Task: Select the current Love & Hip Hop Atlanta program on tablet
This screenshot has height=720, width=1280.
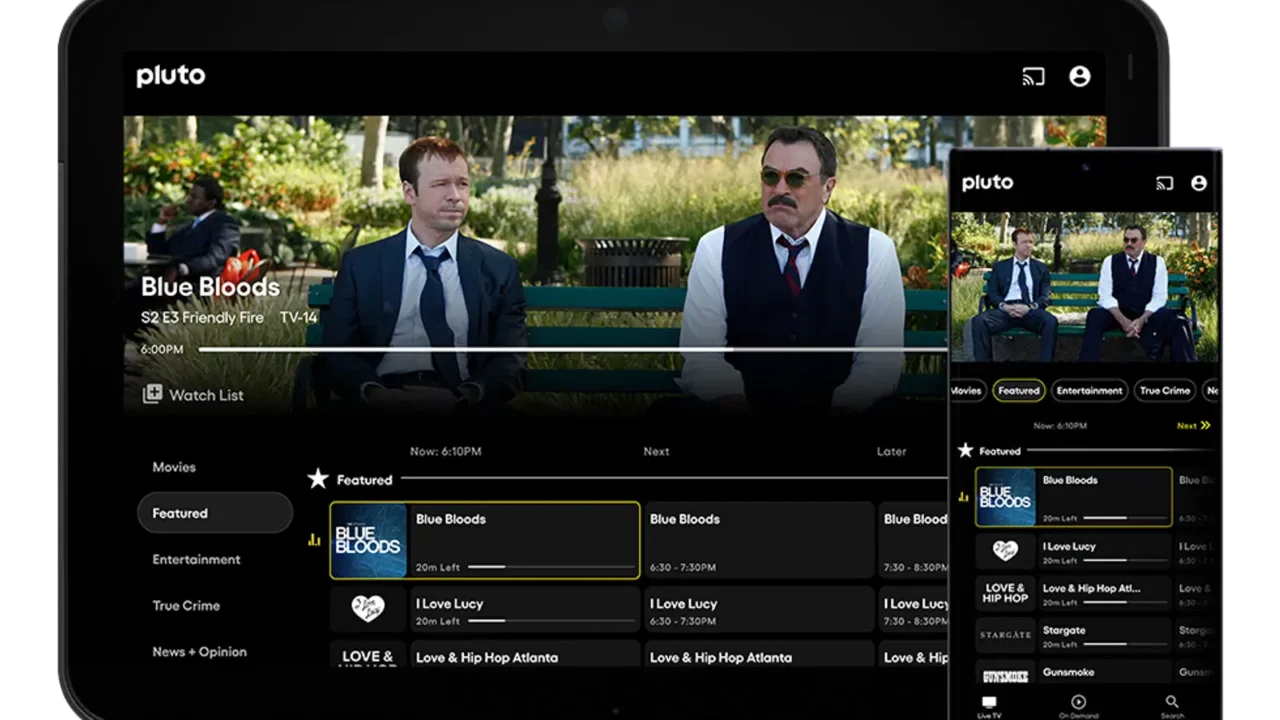Action: coord(524,654)
